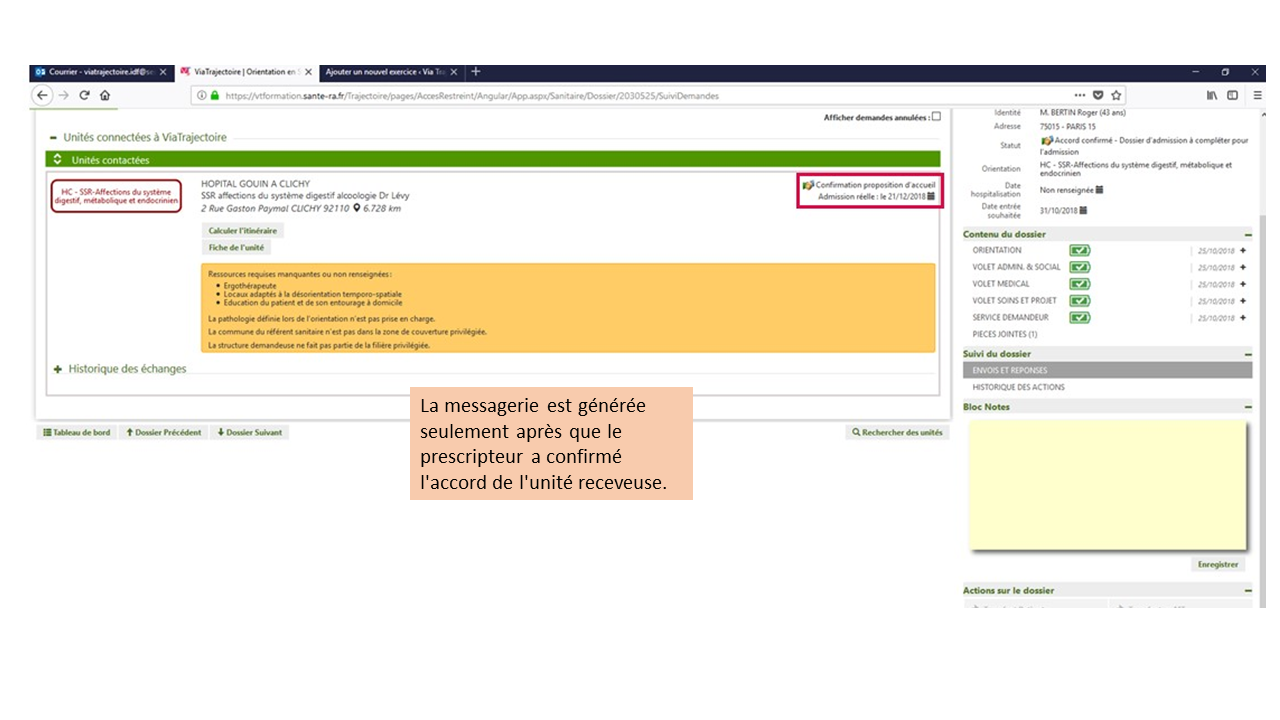Click the browser home icon
1280x720 pixels.
105,96
